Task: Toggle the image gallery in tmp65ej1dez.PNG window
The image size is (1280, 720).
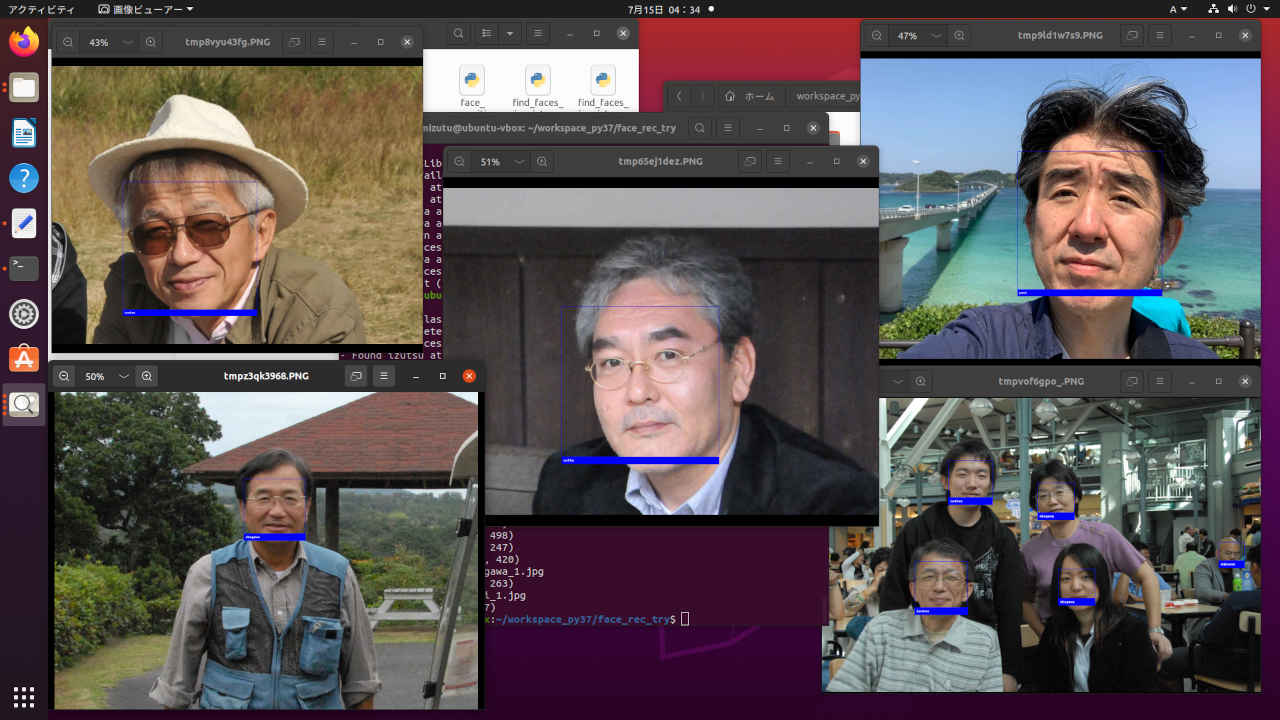Action: [750, 162]
